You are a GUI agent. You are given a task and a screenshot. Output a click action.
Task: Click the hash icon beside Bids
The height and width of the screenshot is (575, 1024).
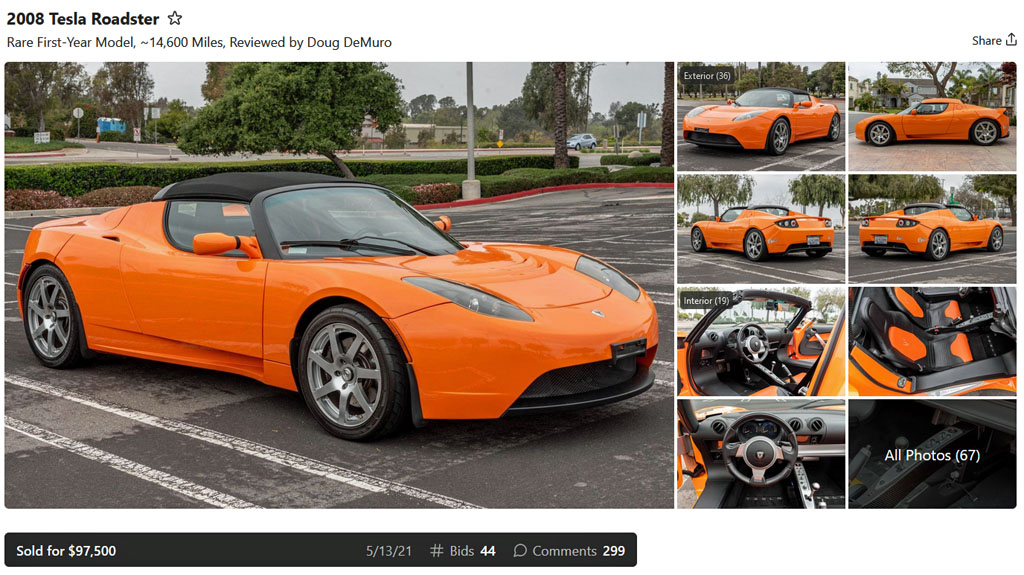tap(436, 551)
